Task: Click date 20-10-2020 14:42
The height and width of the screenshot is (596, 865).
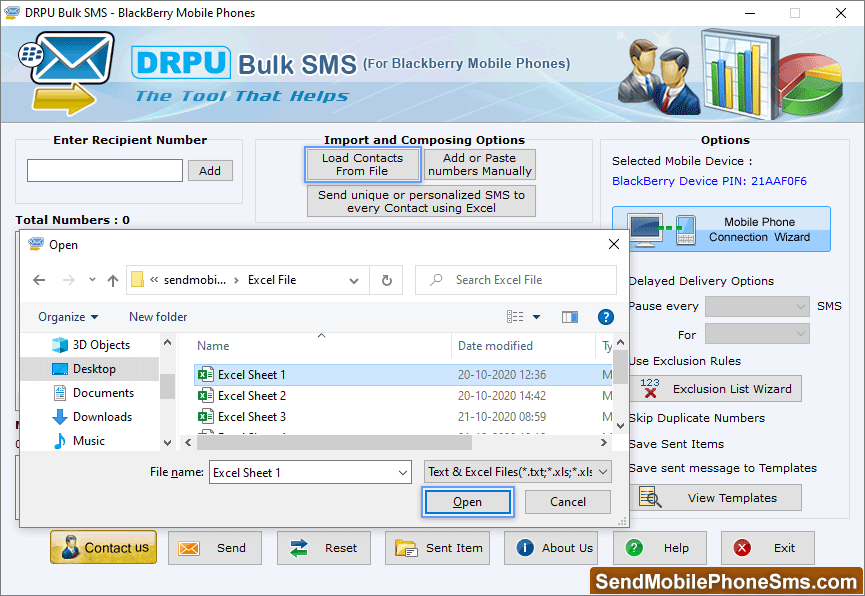Action: (501, 396)
